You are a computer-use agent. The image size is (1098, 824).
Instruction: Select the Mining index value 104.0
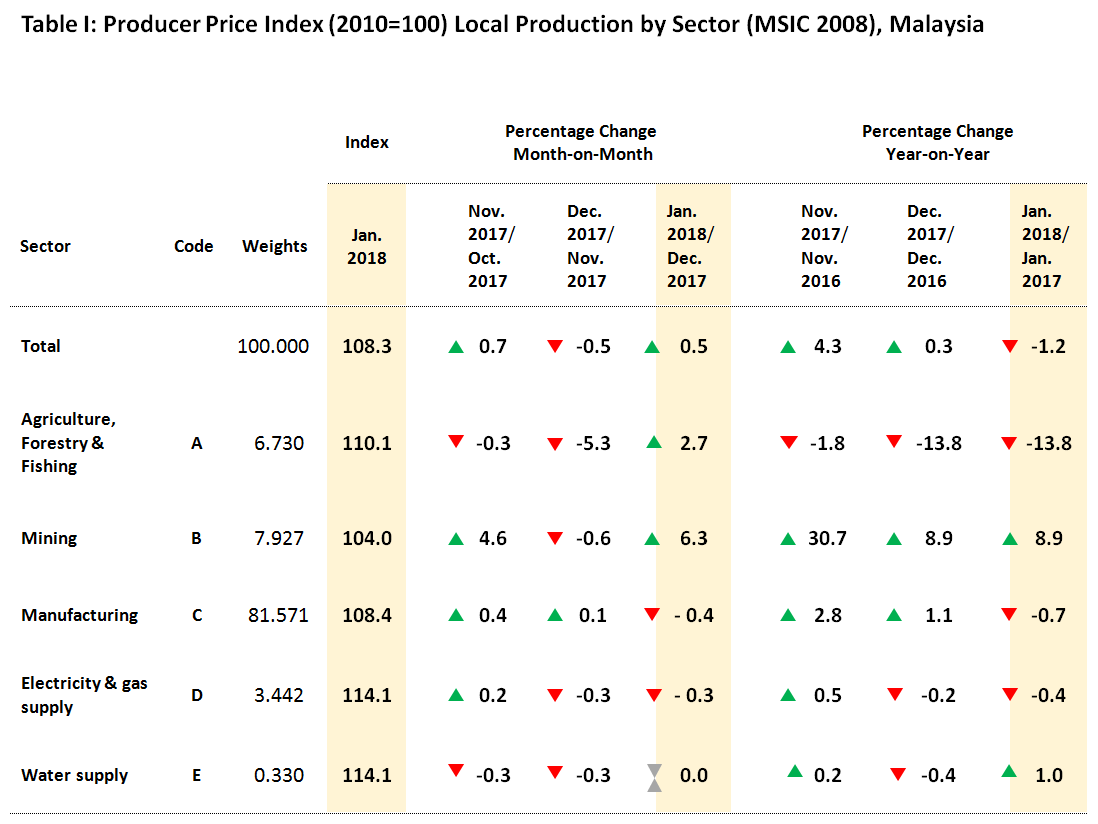pyautogui.click(x=366, y=539)
